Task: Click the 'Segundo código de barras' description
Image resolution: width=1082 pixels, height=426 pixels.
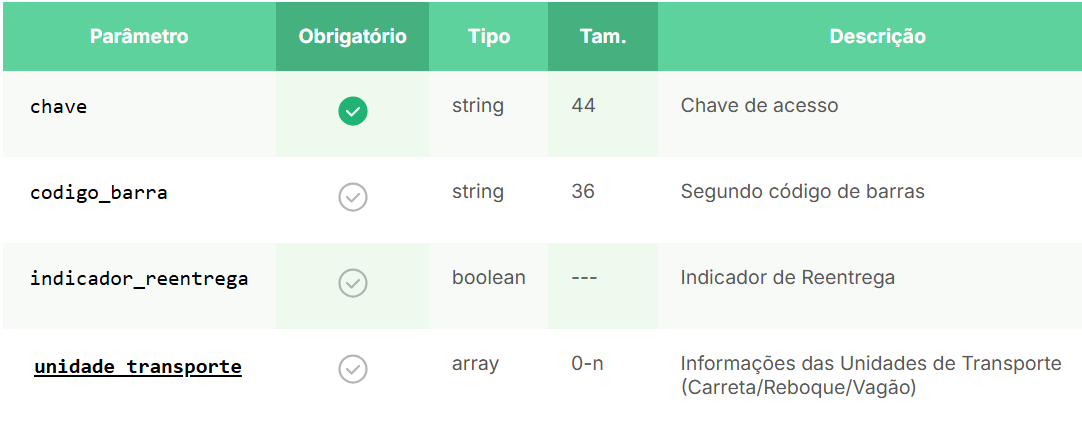Action: [803, 191]
